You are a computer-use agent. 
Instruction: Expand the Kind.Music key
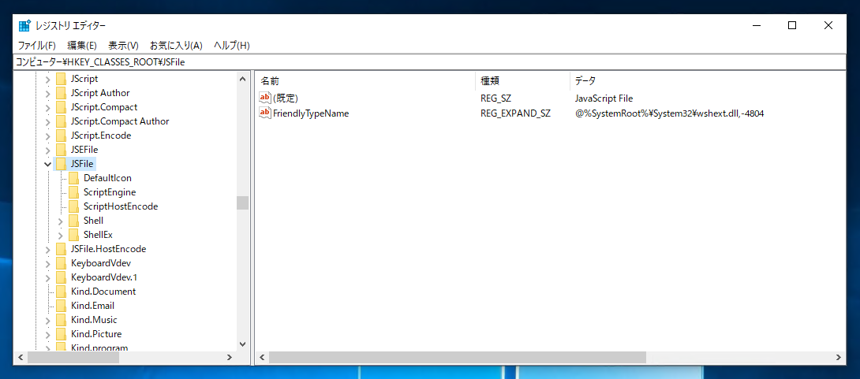coord(48,320)
